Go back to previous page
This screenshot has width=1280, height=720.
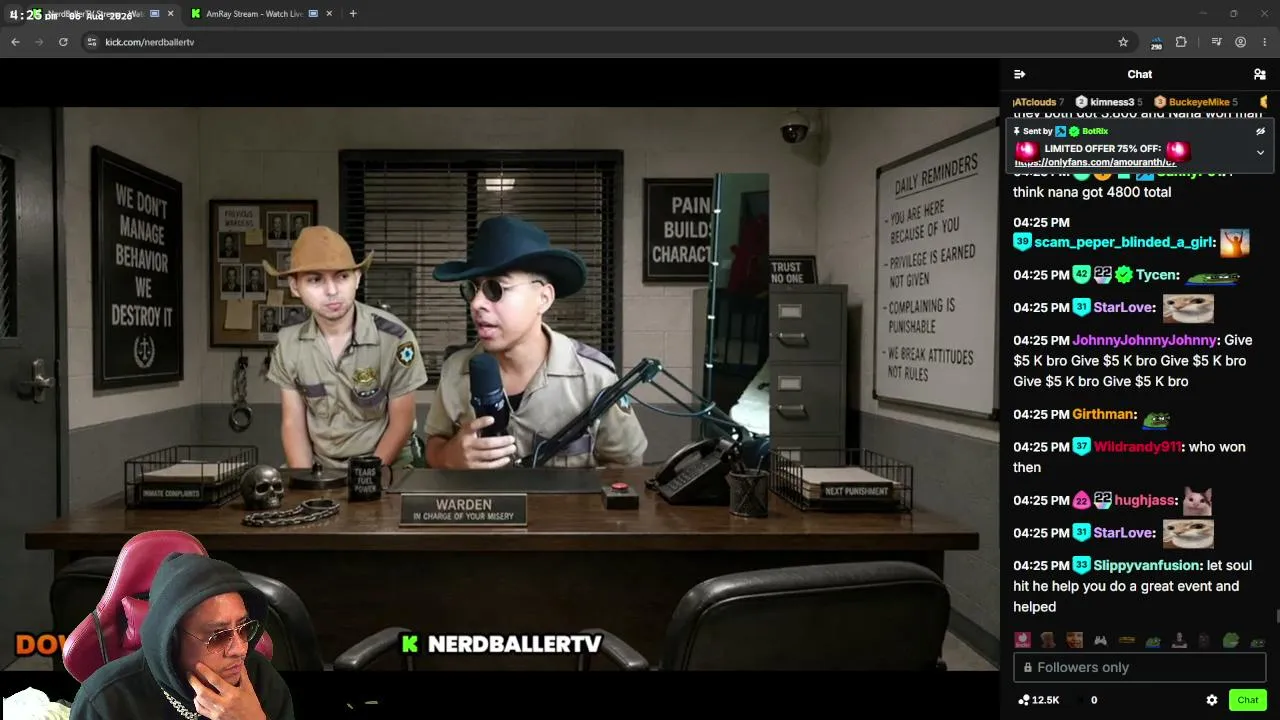[x=15, y=42]
